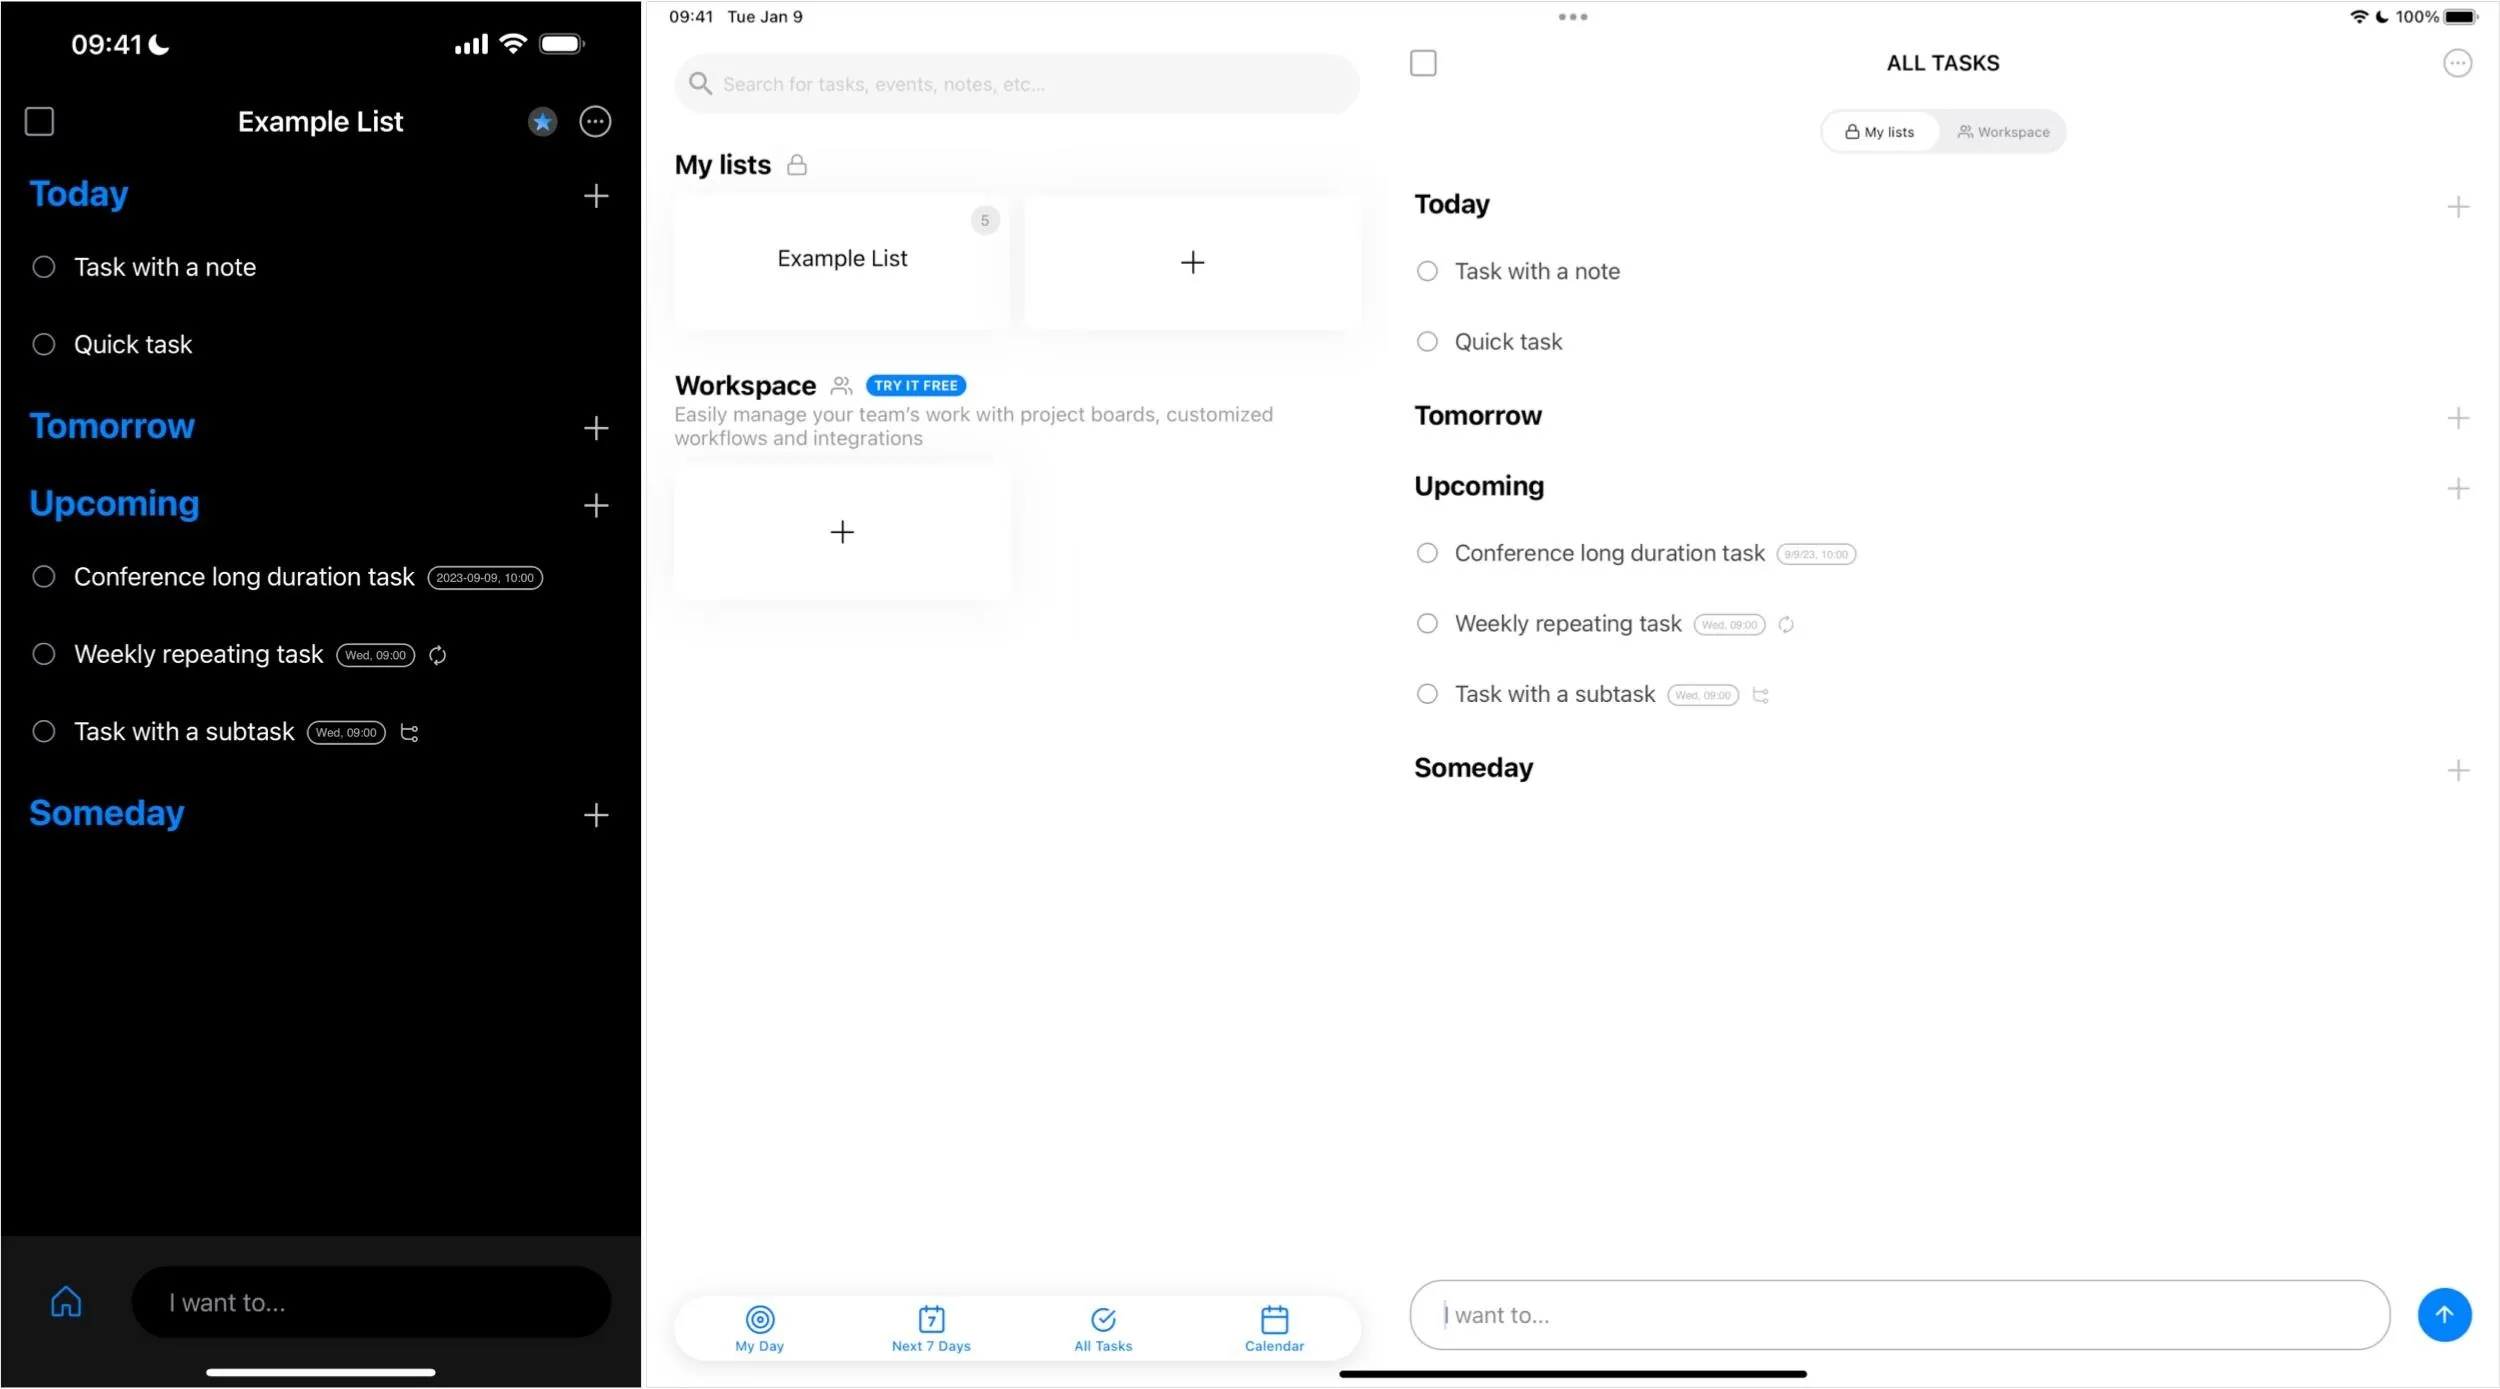
Task: Toggle the select-all checkbox in dark Example List
Action: pyautogui.click(x=39, y=122)
